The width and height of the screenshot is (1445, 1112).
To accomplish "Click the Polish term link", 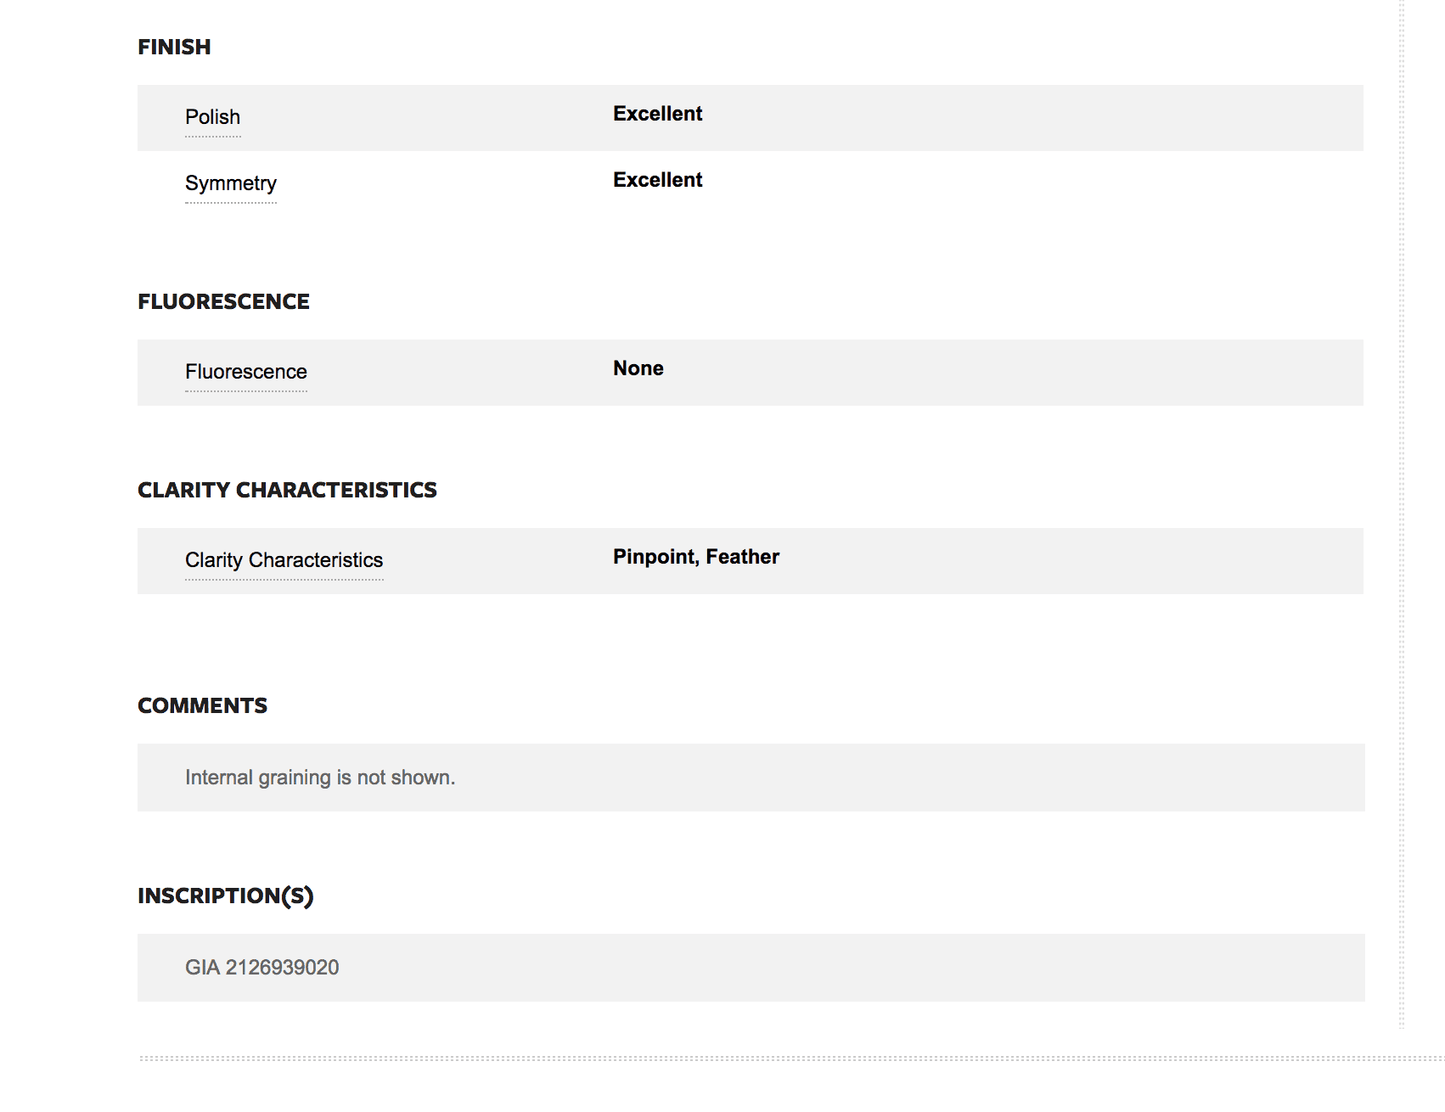I will coord(212,117).
